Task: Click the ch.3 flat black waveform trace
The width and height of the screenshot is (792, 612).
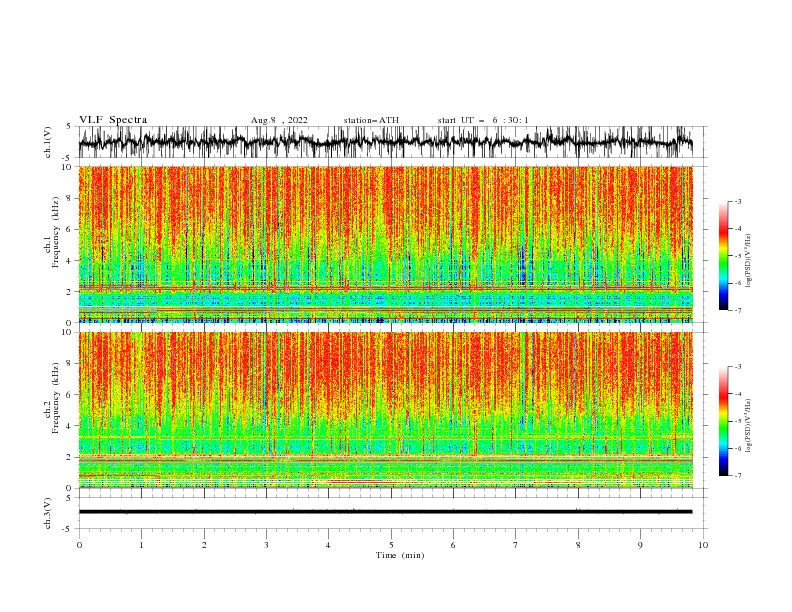Action: coord(385,512)
